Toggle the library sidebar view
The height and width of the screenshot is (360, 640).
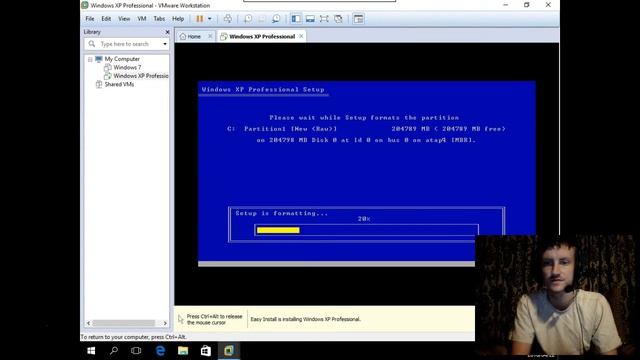pos(296,19)
